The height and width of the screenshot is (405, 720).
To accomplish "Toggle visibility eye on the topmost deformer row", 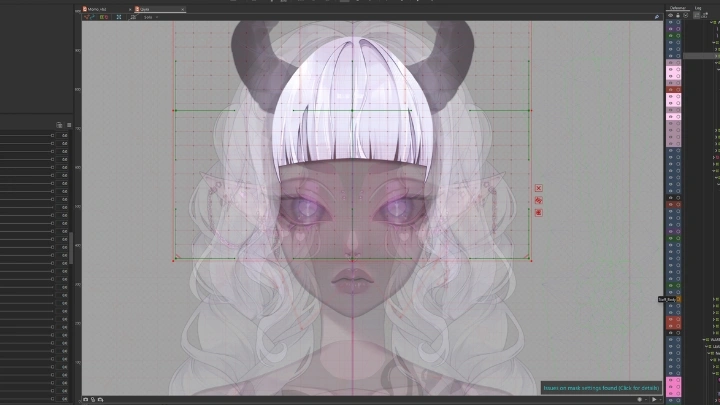I will point(670,22).
